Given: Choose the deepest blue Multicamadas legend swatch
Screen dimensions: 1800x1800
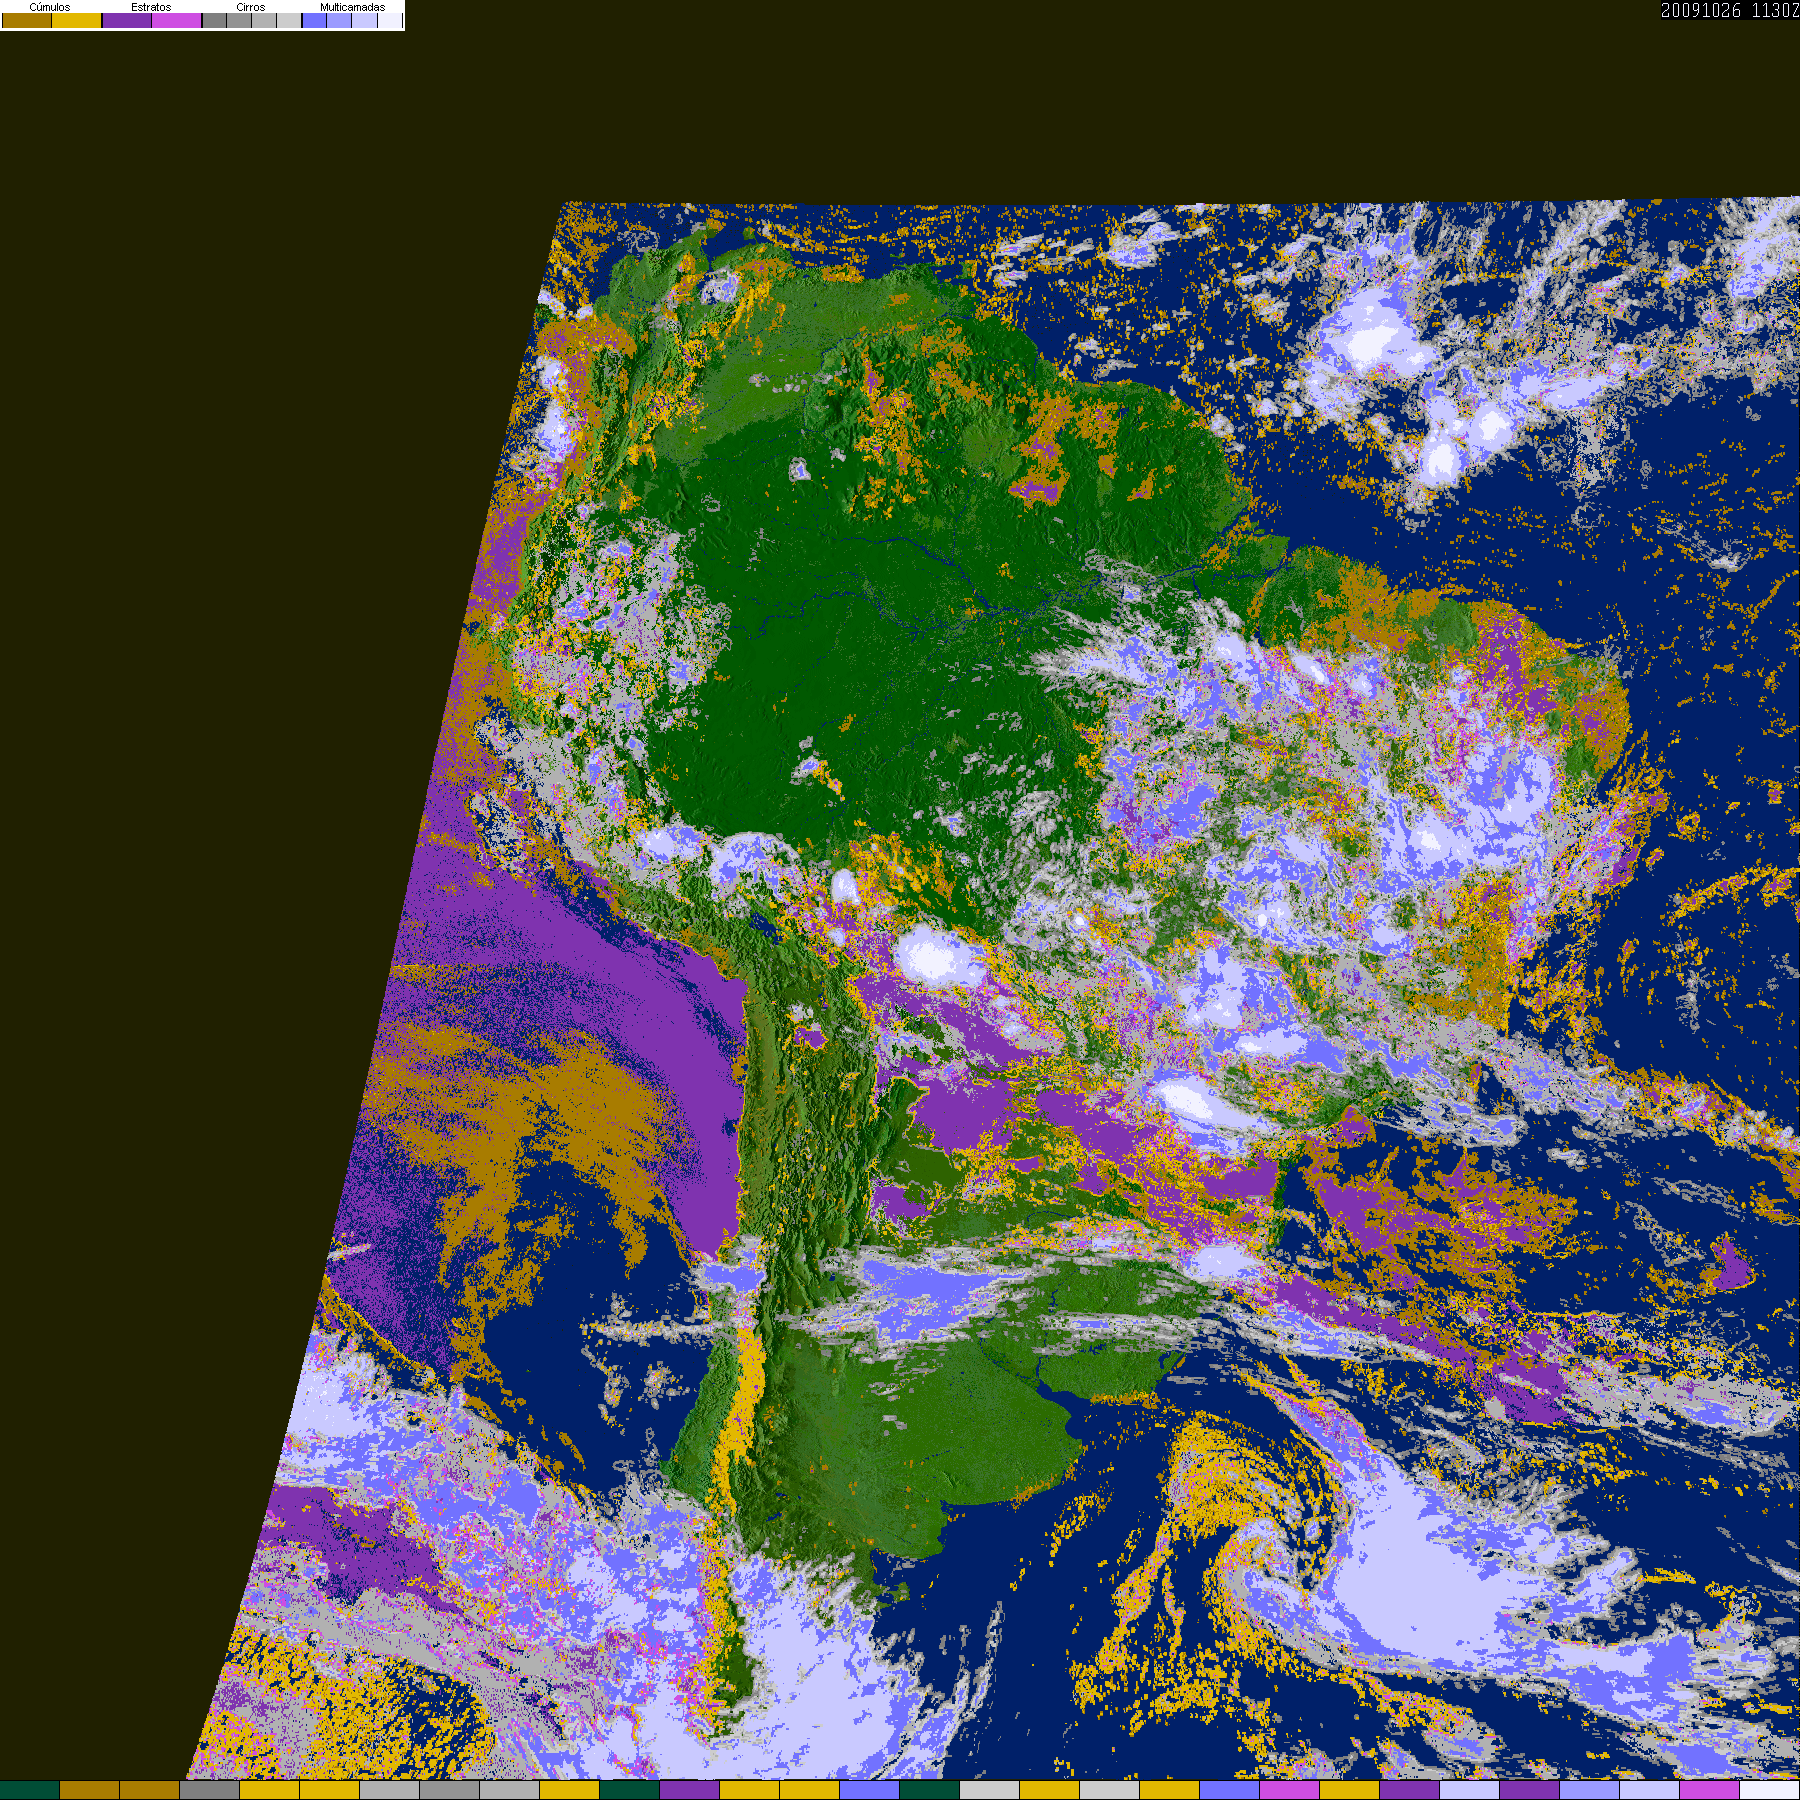Looking at the screenshot, I should pyautogui.click(x=314, y=20).
